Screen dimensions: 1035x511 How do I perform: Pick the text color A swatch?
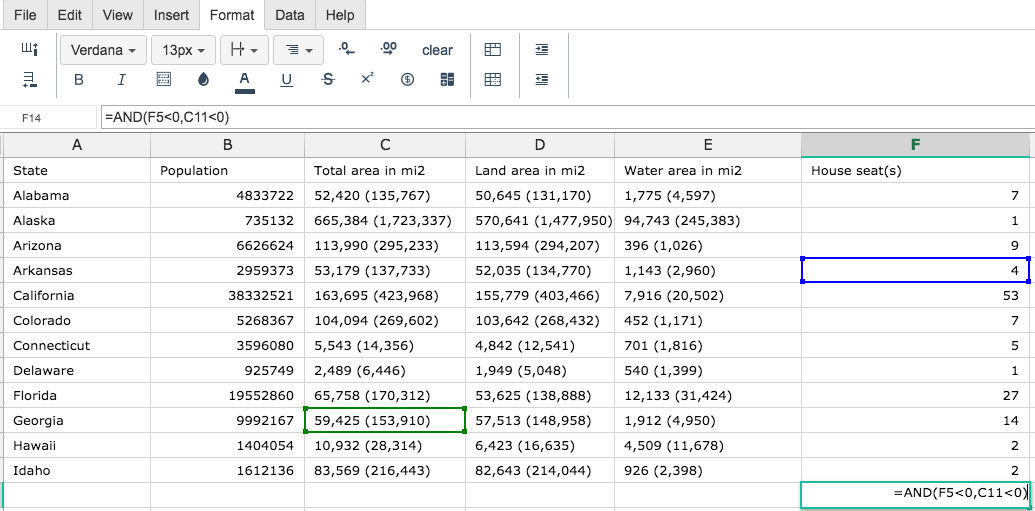click(x=245, y=80)
